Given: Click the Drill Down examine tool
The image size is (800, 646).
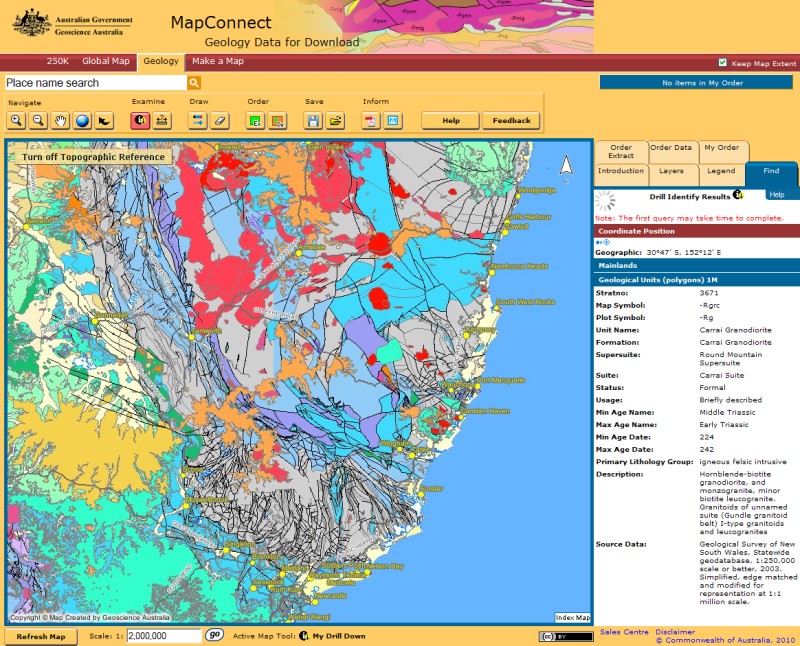Looking at the screenshot, I should [x=140, y=121].
